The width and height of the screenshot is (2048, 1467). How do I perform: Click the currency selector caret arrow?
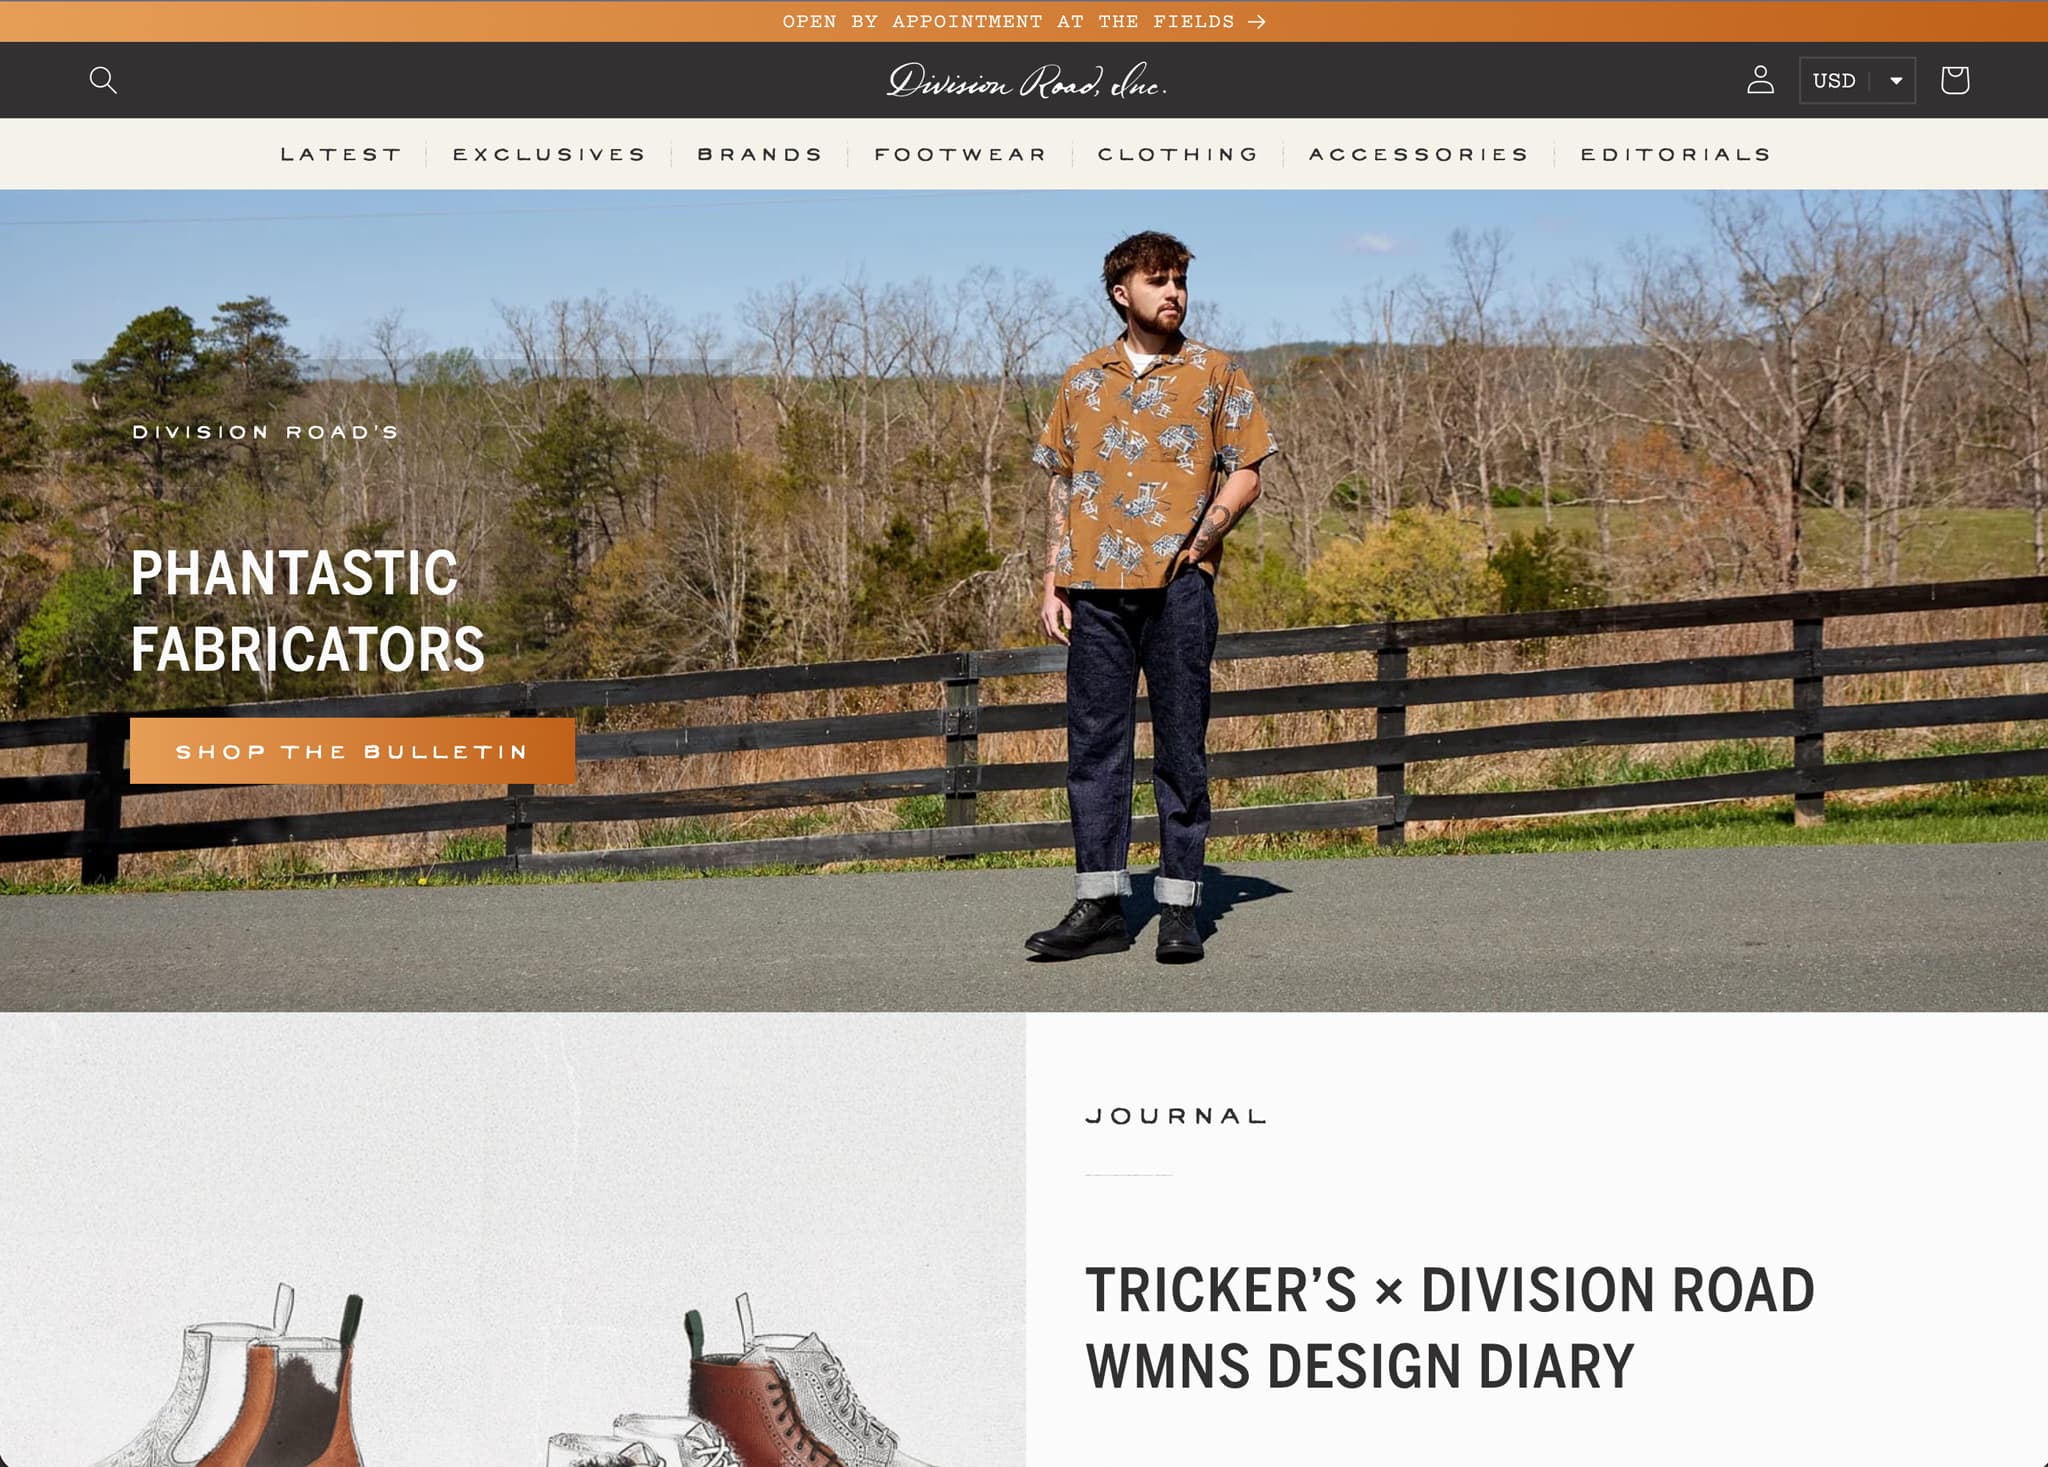coord(1895,80)
